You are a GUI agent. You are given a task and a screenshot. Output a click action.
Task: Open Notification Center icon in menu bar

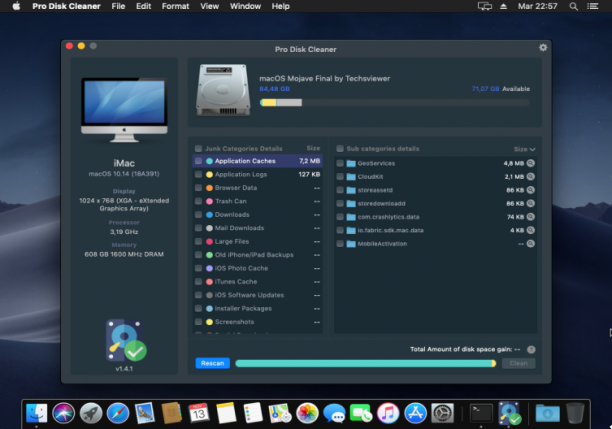tap(592, 6)
